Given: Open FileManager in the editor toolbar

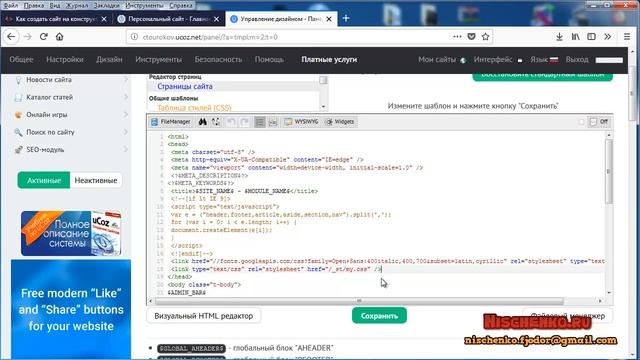Looking at the screenshot, I should [x=171, y=122].
